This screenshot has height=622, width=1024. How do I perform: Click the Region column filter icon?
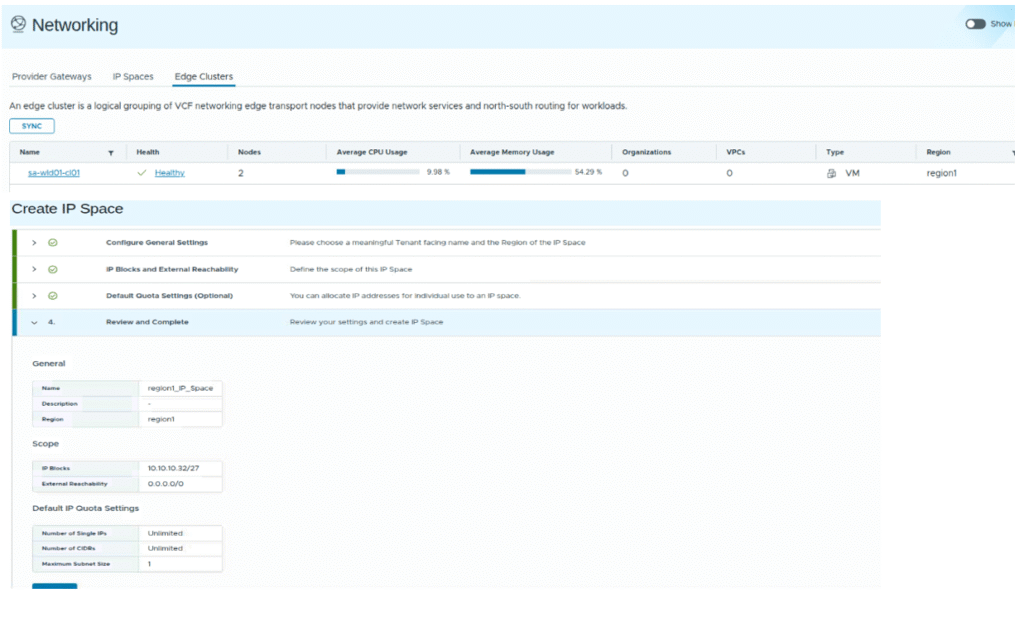tap(1013, 153)
